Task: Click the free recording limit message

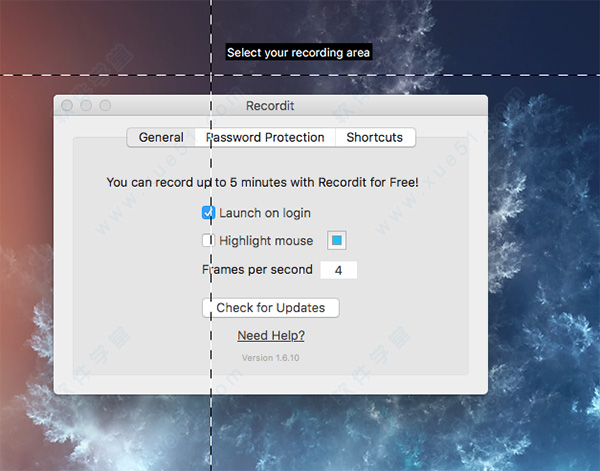Action: coord(262,183)
